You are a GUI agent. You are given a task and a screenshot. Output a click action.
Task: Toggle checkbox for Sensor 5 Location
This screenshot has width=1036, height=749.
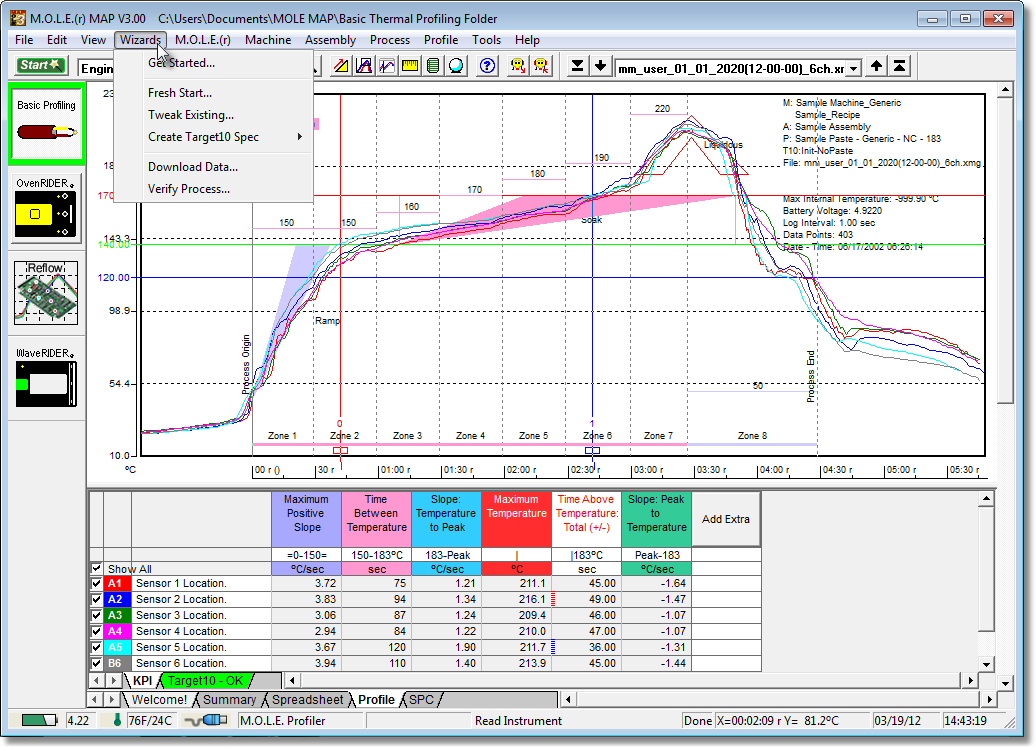click(96, 647)
